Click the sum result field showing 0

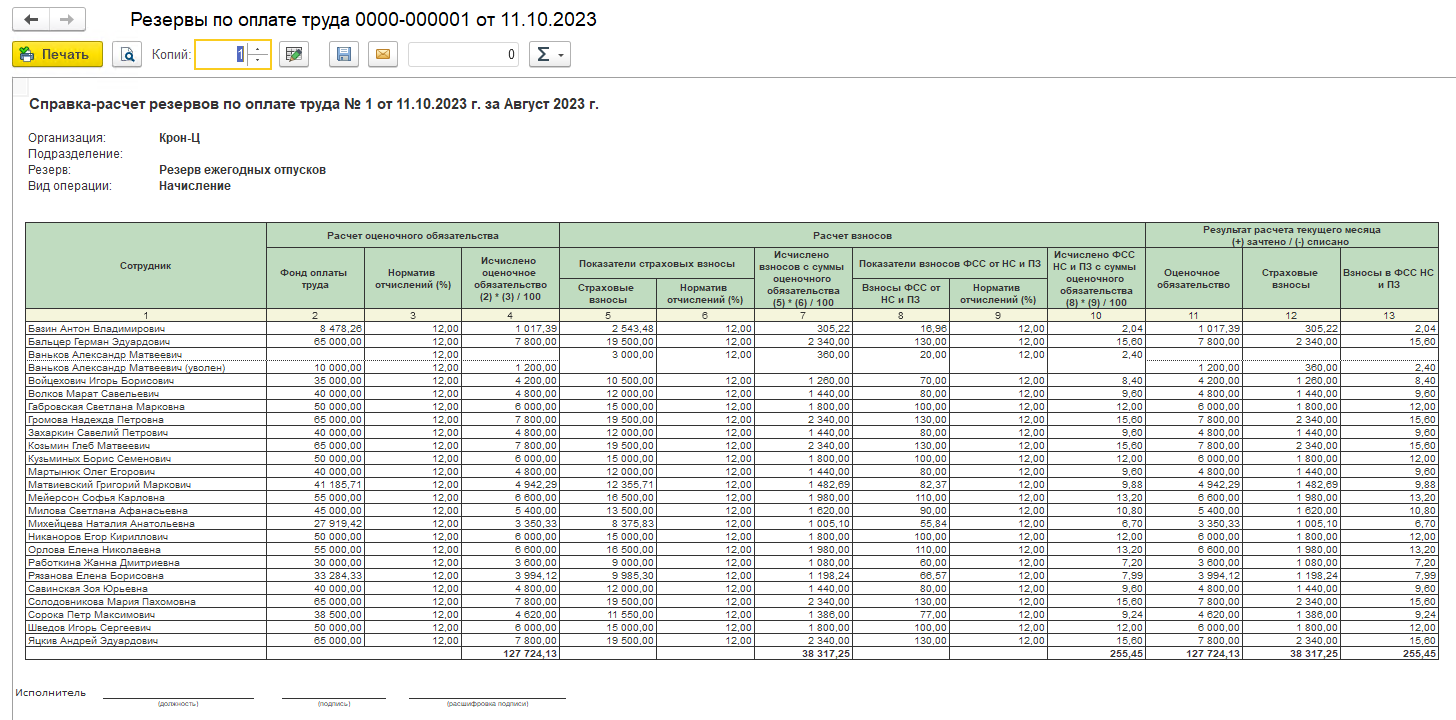tap(463, 55)
